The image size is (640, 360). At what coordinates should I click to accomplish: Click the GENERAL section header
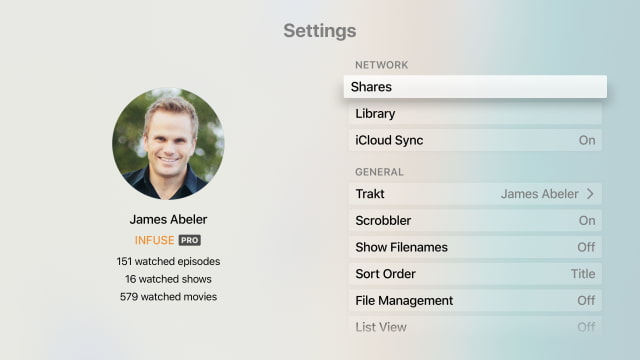click(379, 172)
